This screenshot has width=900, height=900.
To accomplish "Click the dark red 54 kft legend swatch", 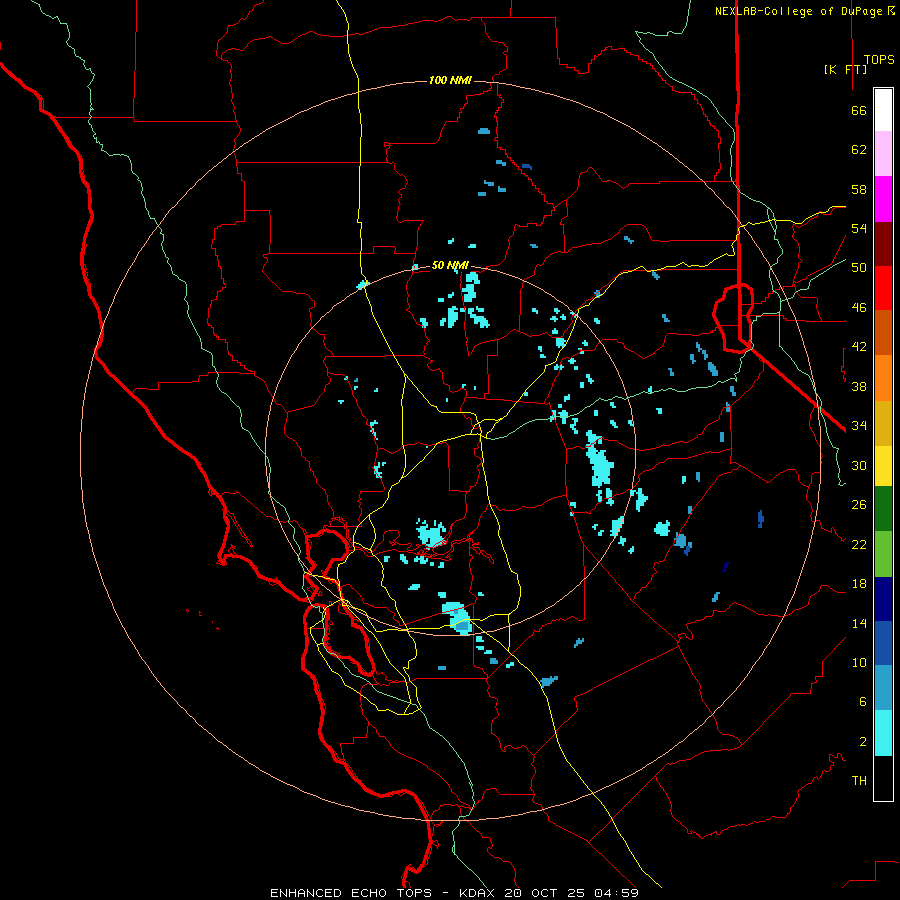I will (x=883, y=244).
